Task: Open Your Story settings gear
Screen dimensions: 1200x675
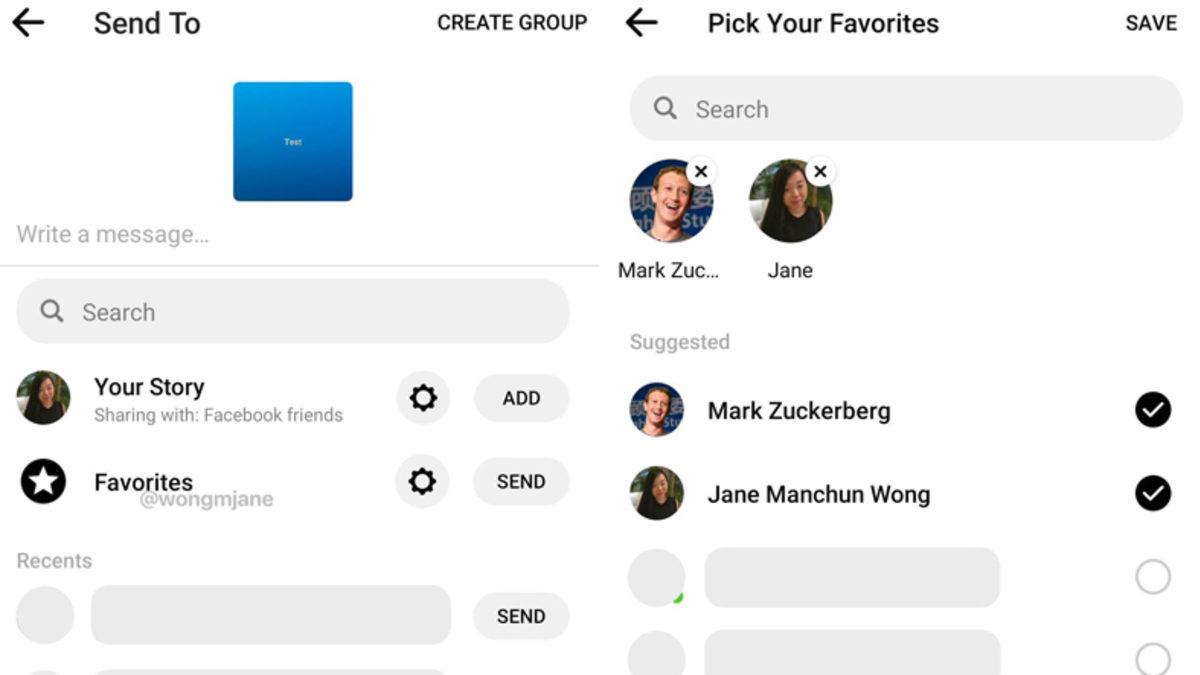Action: (423, 398)
